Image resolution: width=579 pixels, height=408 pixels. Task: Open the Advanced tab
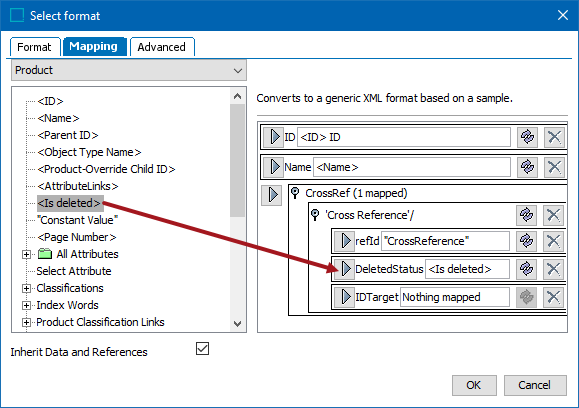(x=162, y=47)
